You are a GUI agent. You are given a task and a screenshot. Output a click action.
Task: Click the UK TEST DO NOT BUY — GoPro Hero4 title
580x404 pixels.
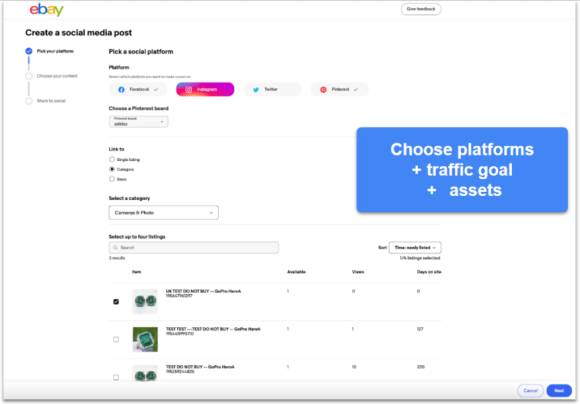point(203,291)
